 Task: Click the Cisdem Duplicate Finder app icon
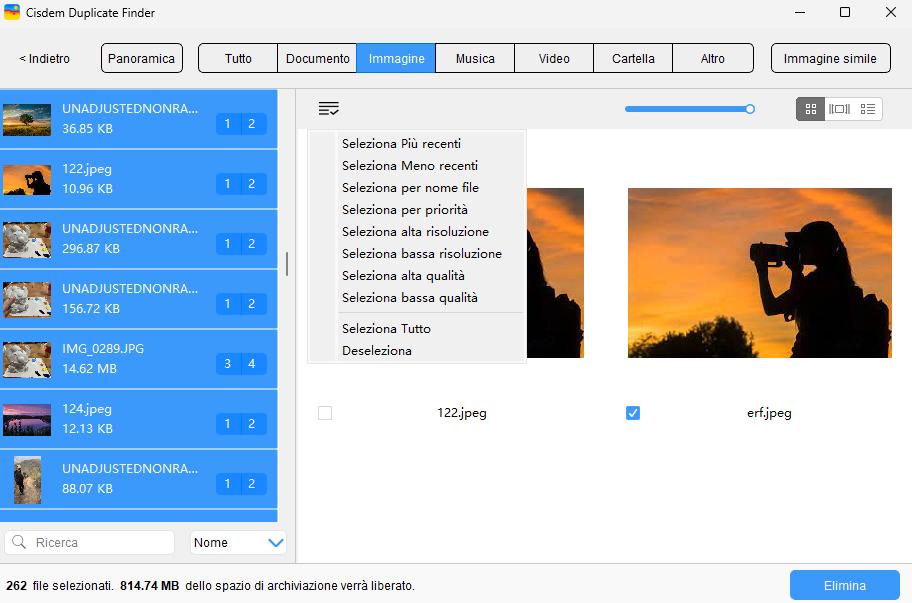click(13, 13)
